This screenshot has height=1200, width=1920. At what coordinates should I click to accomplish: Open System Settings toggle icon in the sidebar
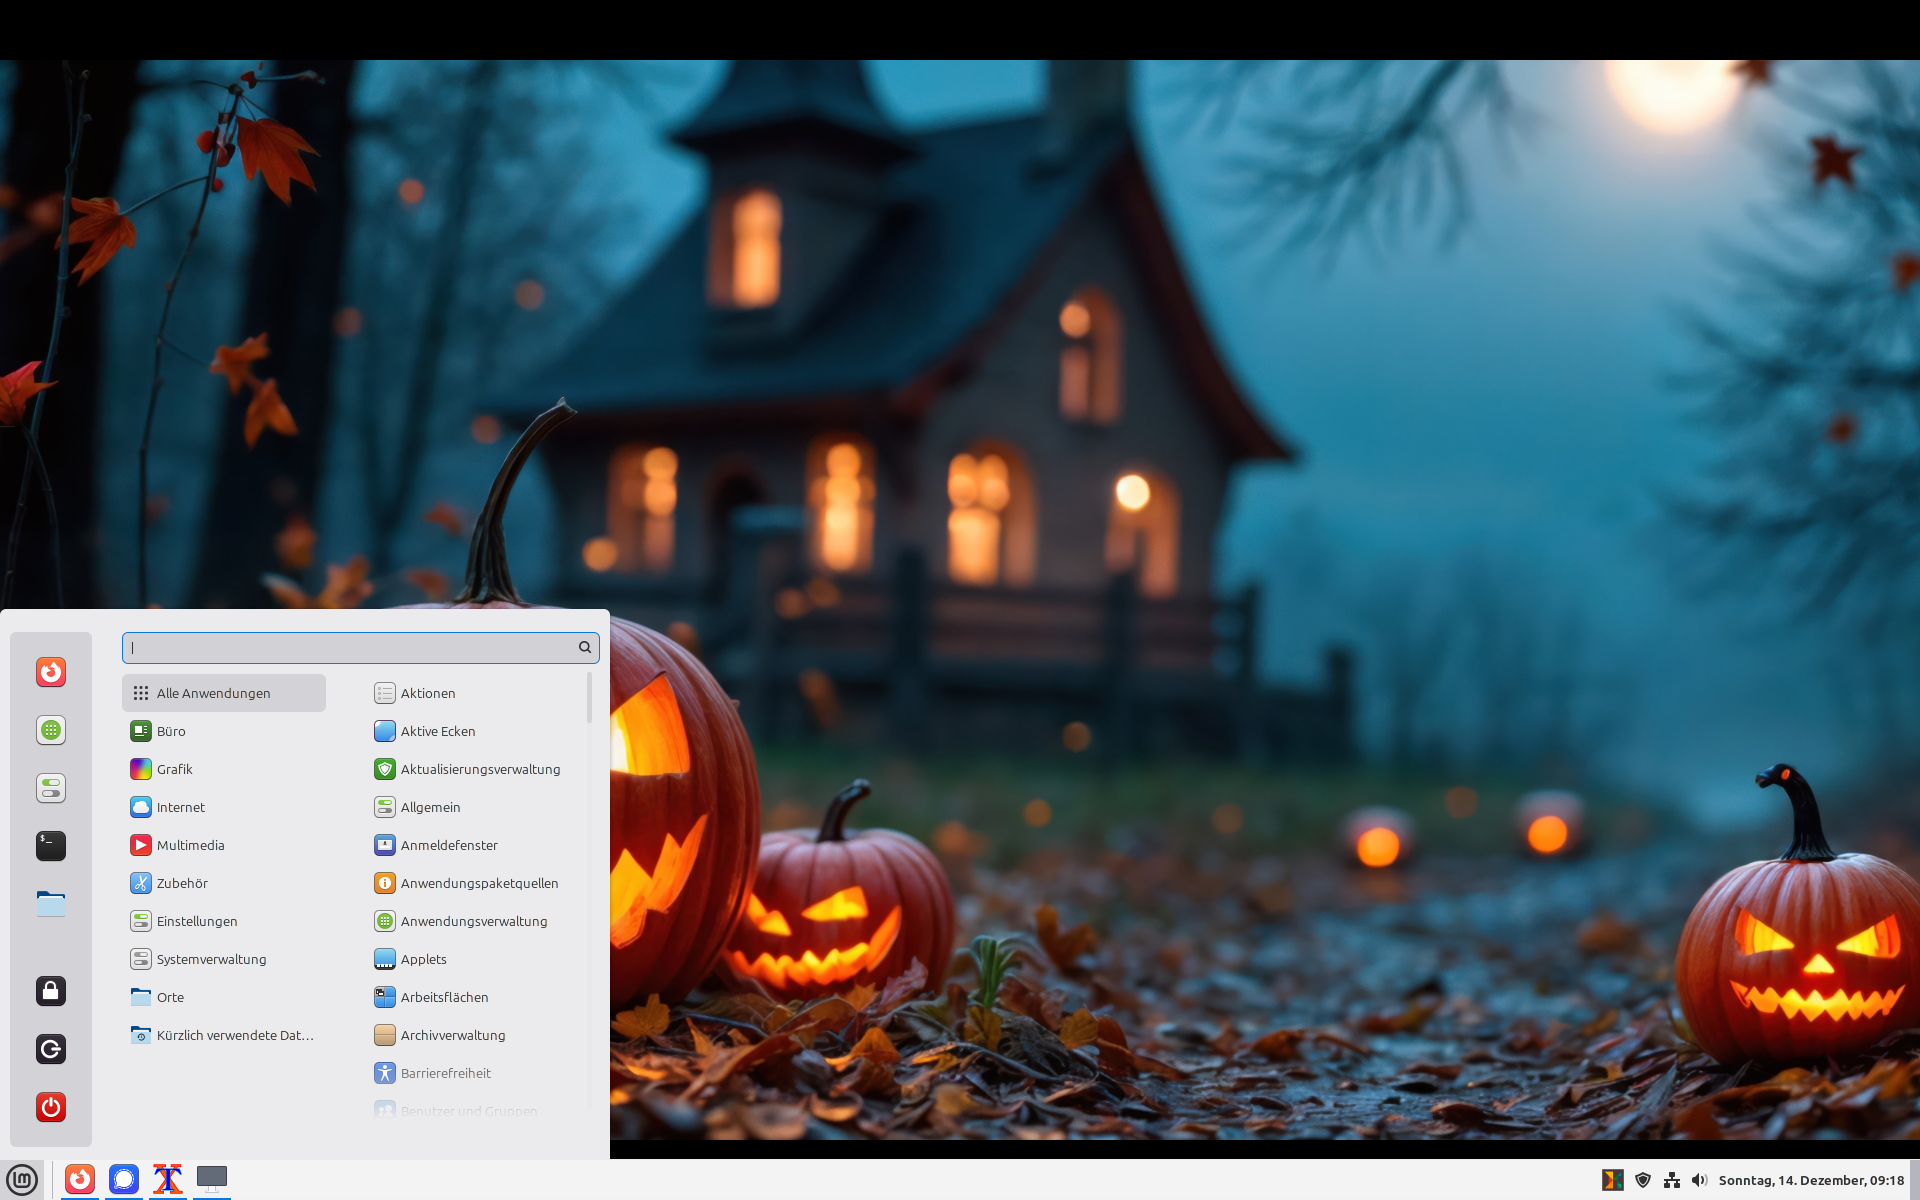pyautogui.click(x=51, y=788)
